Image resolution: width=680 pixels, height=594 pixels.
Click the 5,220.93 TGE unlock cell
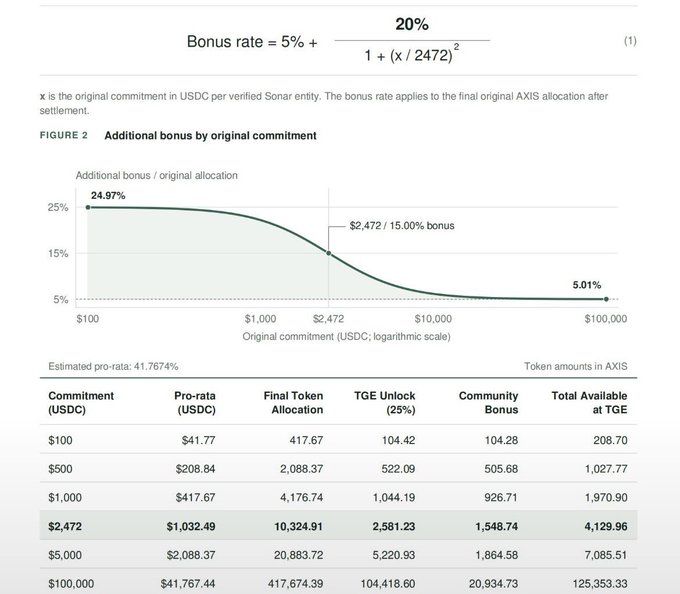[x=394, y=555]
